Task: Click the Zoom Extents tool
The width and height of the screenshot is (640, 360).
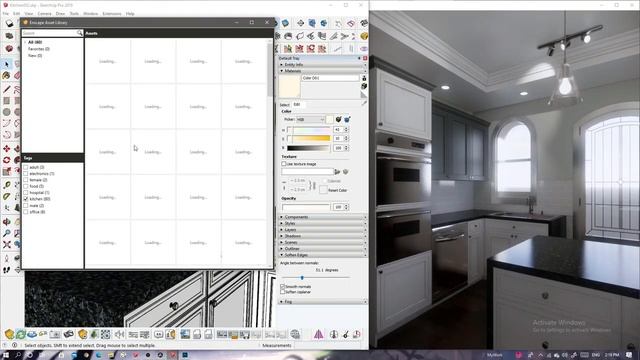Action: pyautogui.click(x=7, y=244)
